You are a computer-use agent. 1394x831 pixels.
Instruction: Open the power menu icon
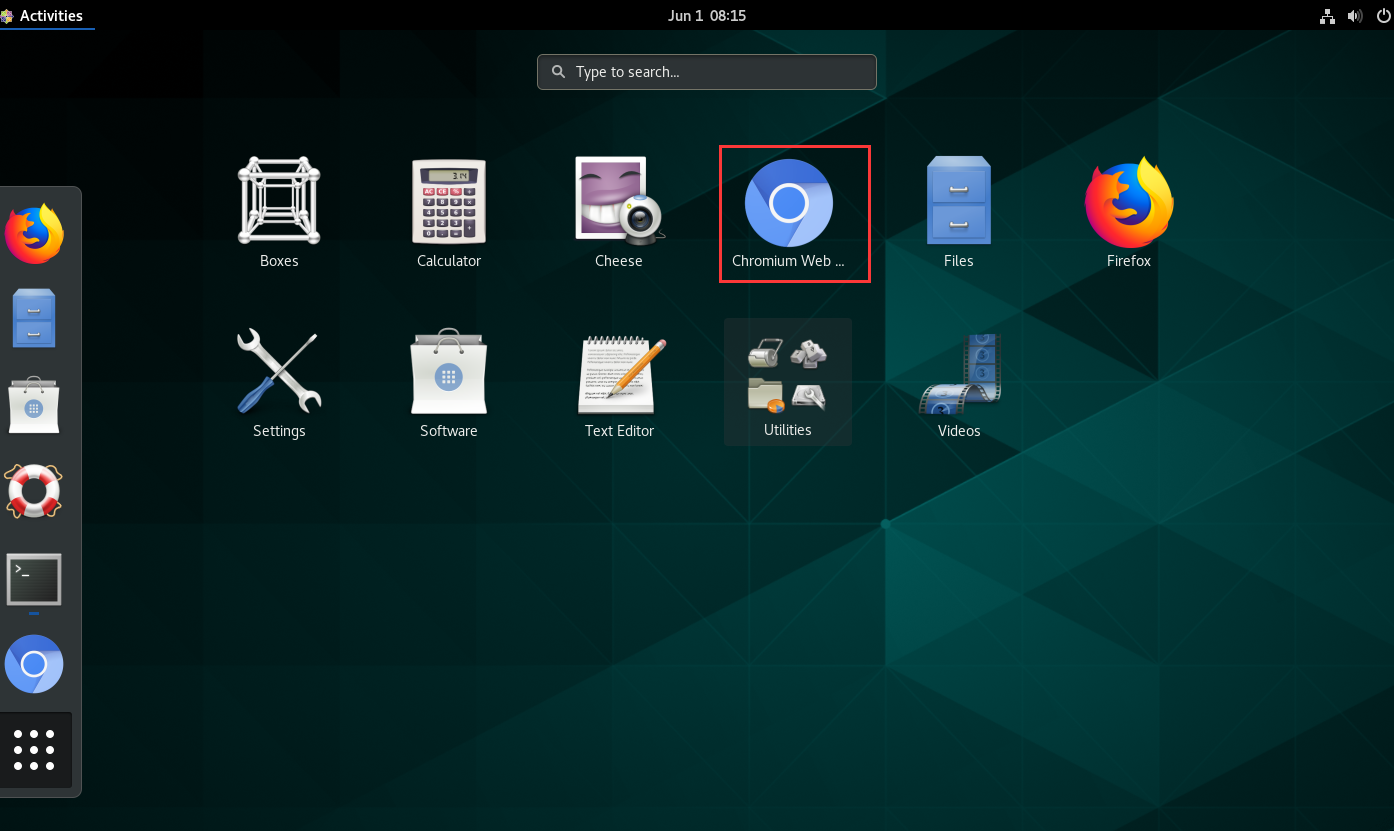point(1383,16)
